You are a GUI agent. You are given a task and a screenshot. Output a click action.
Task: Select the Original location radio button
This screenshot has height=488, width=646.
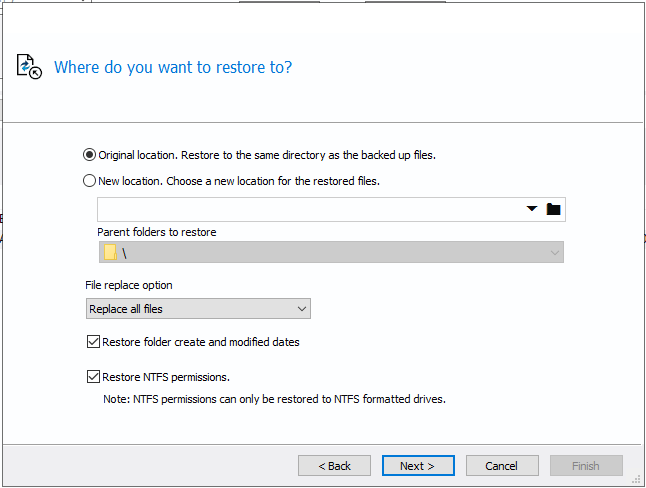click(x=90, y=155)
